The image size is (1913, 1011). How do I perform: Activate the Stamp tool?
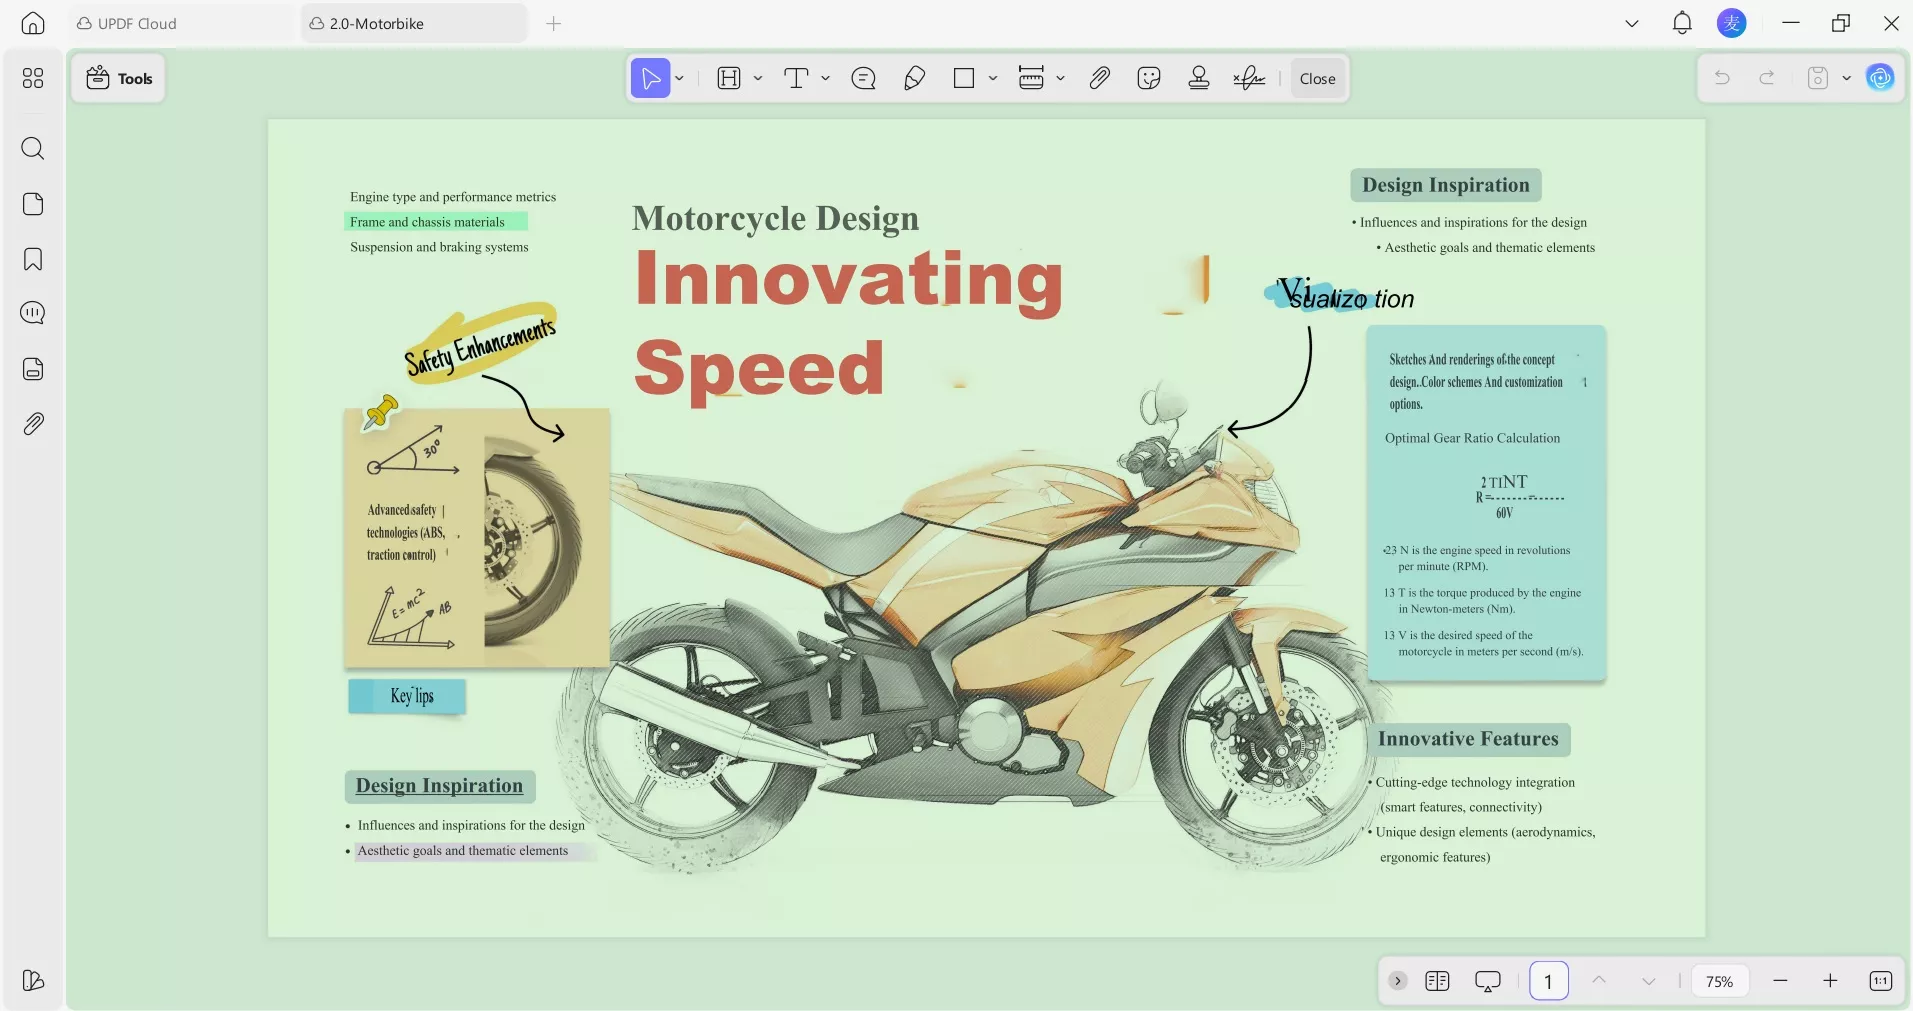click(1198, 78)
